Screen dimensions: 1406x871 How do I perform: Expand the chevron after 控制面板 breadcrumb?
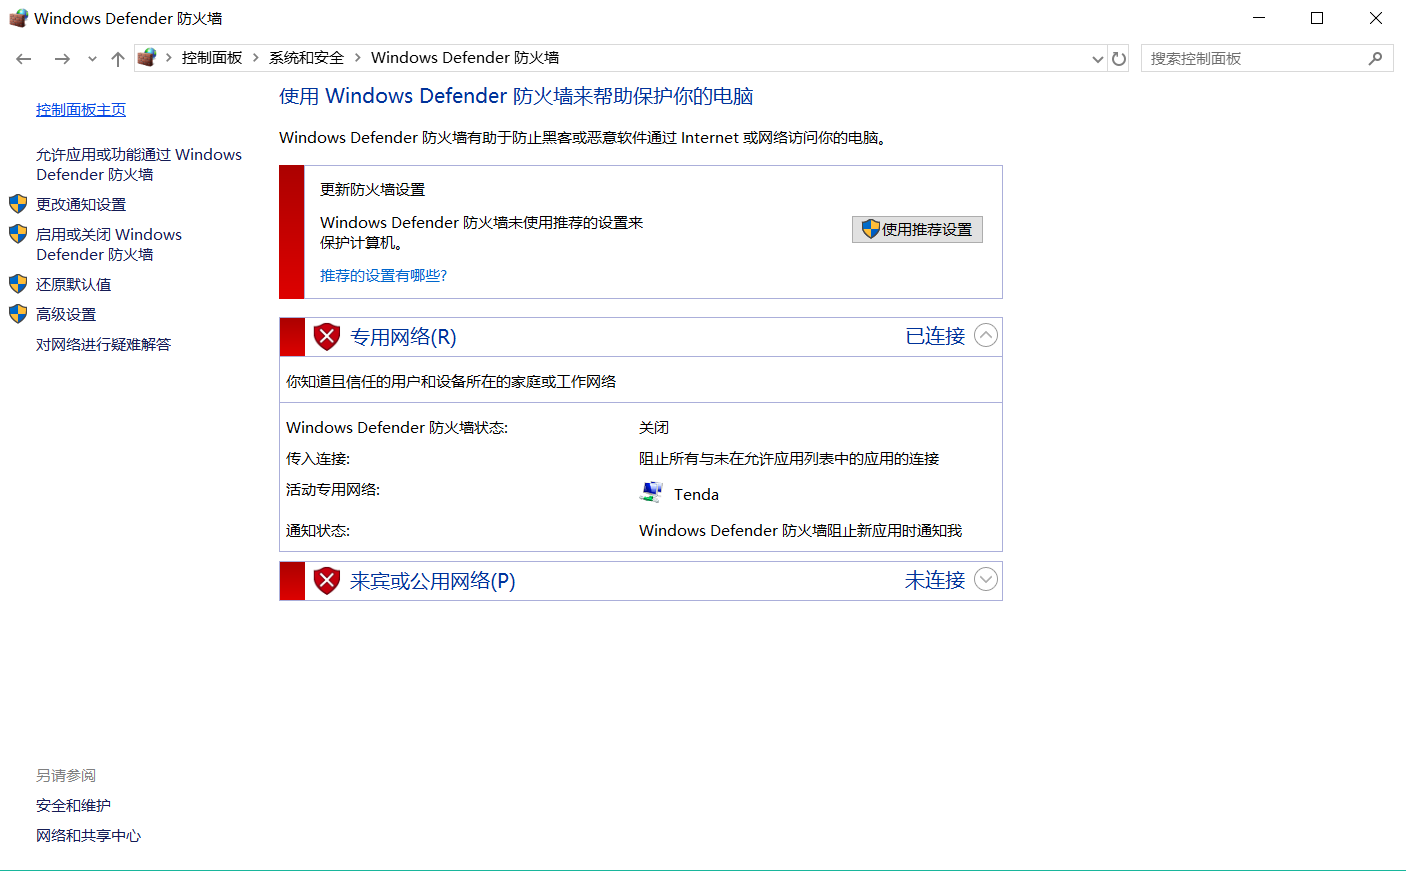(x=256, y=58)
